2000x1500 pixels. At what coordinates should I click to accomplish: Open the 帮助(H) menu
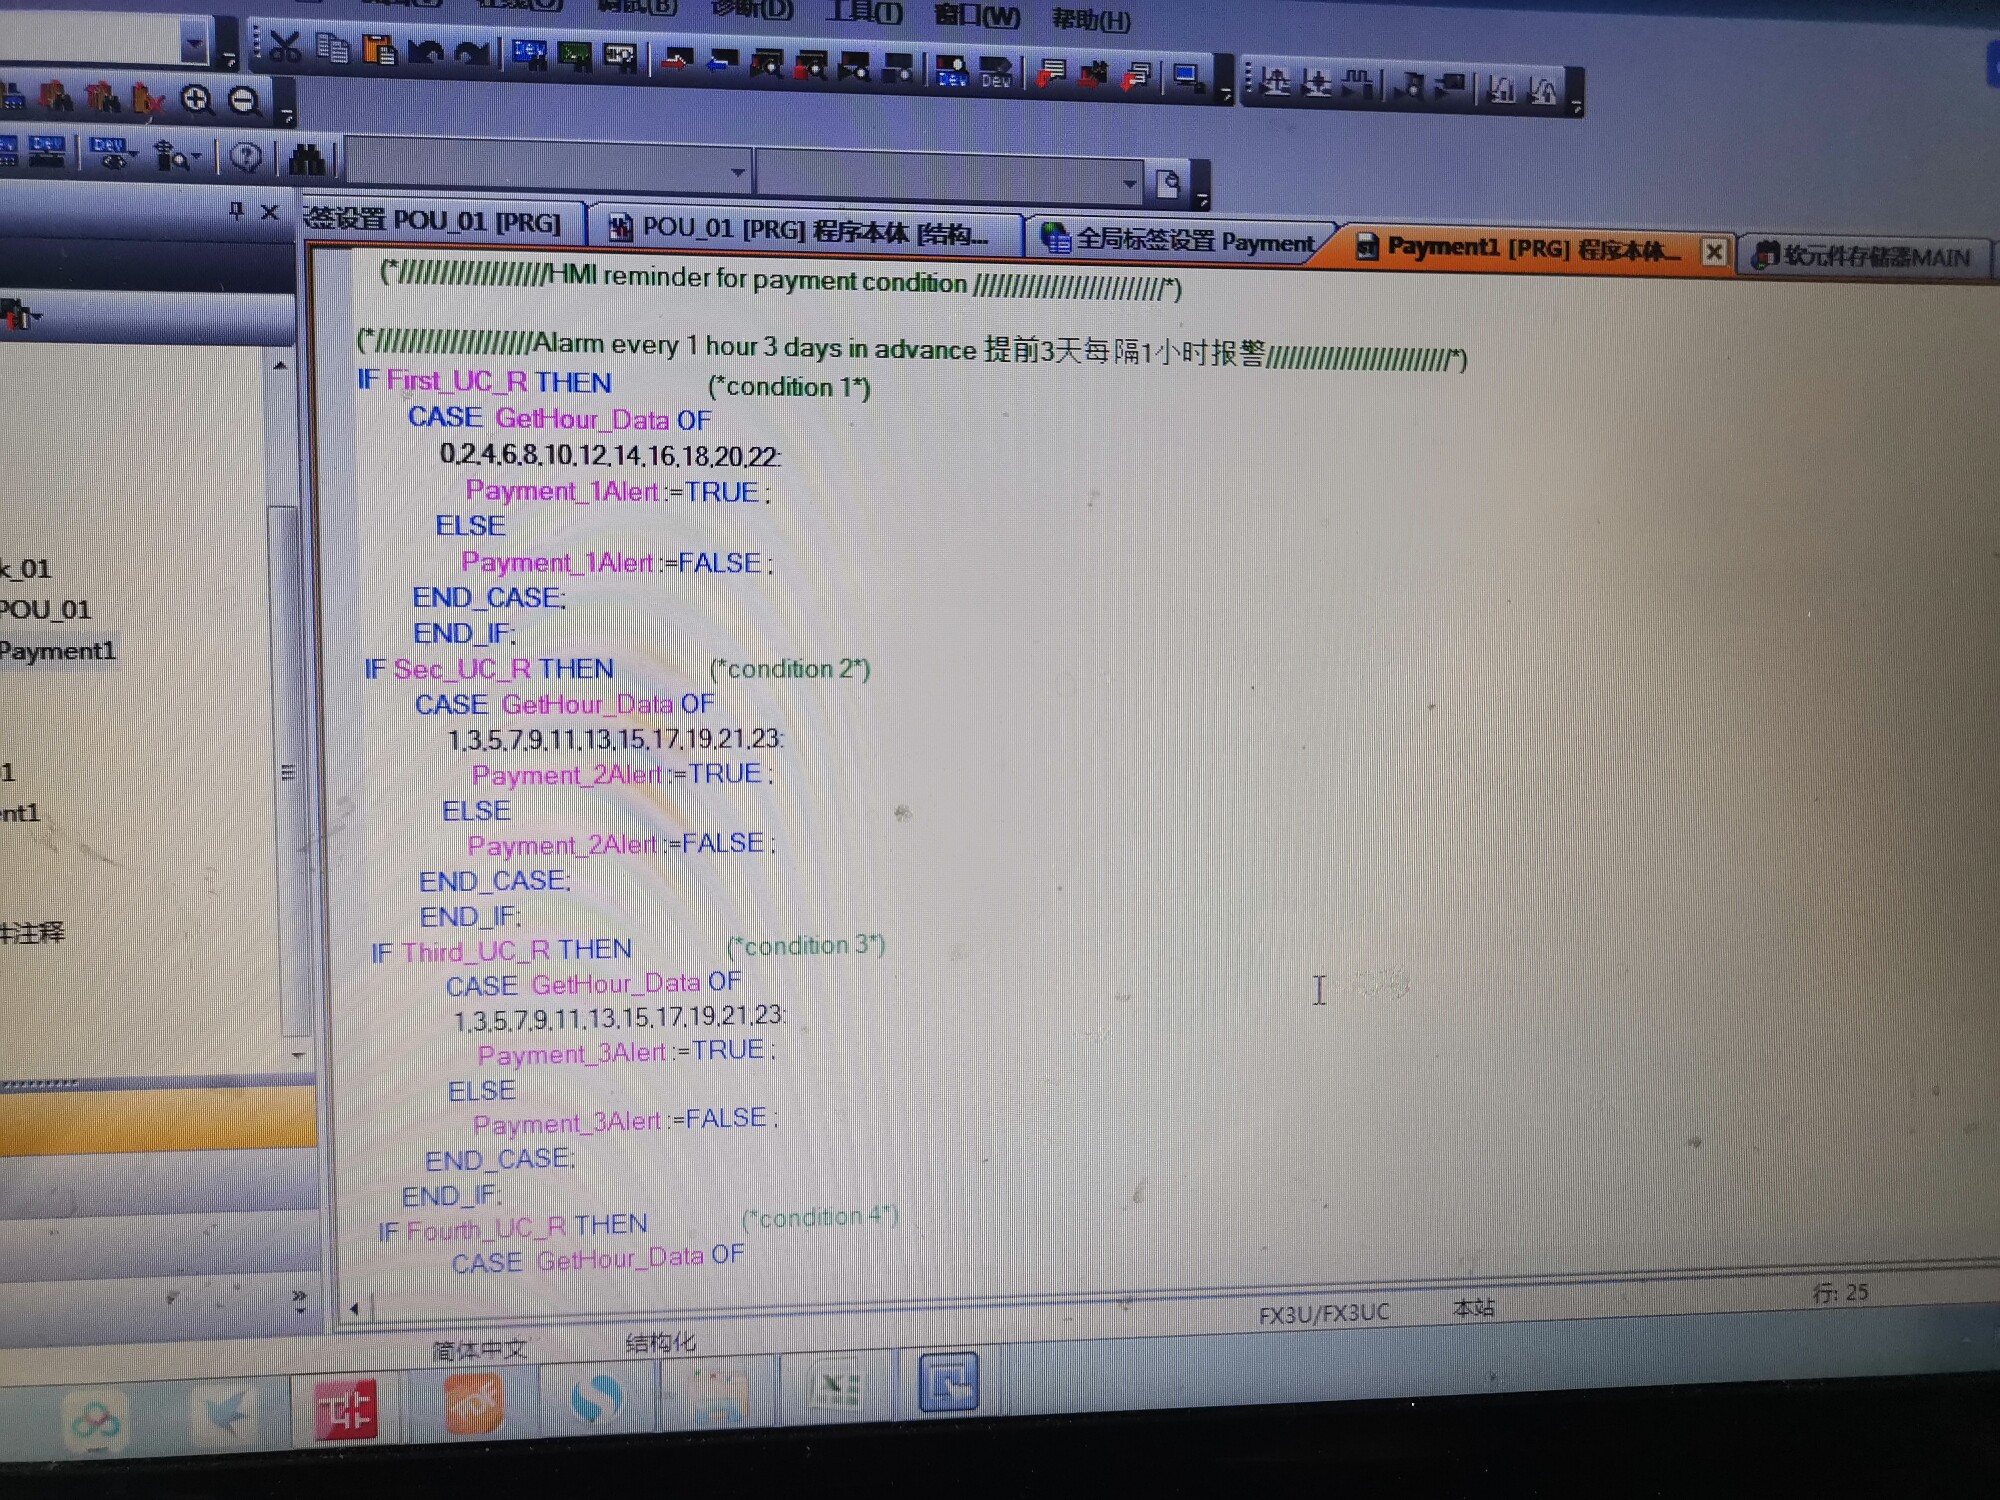1091,20
